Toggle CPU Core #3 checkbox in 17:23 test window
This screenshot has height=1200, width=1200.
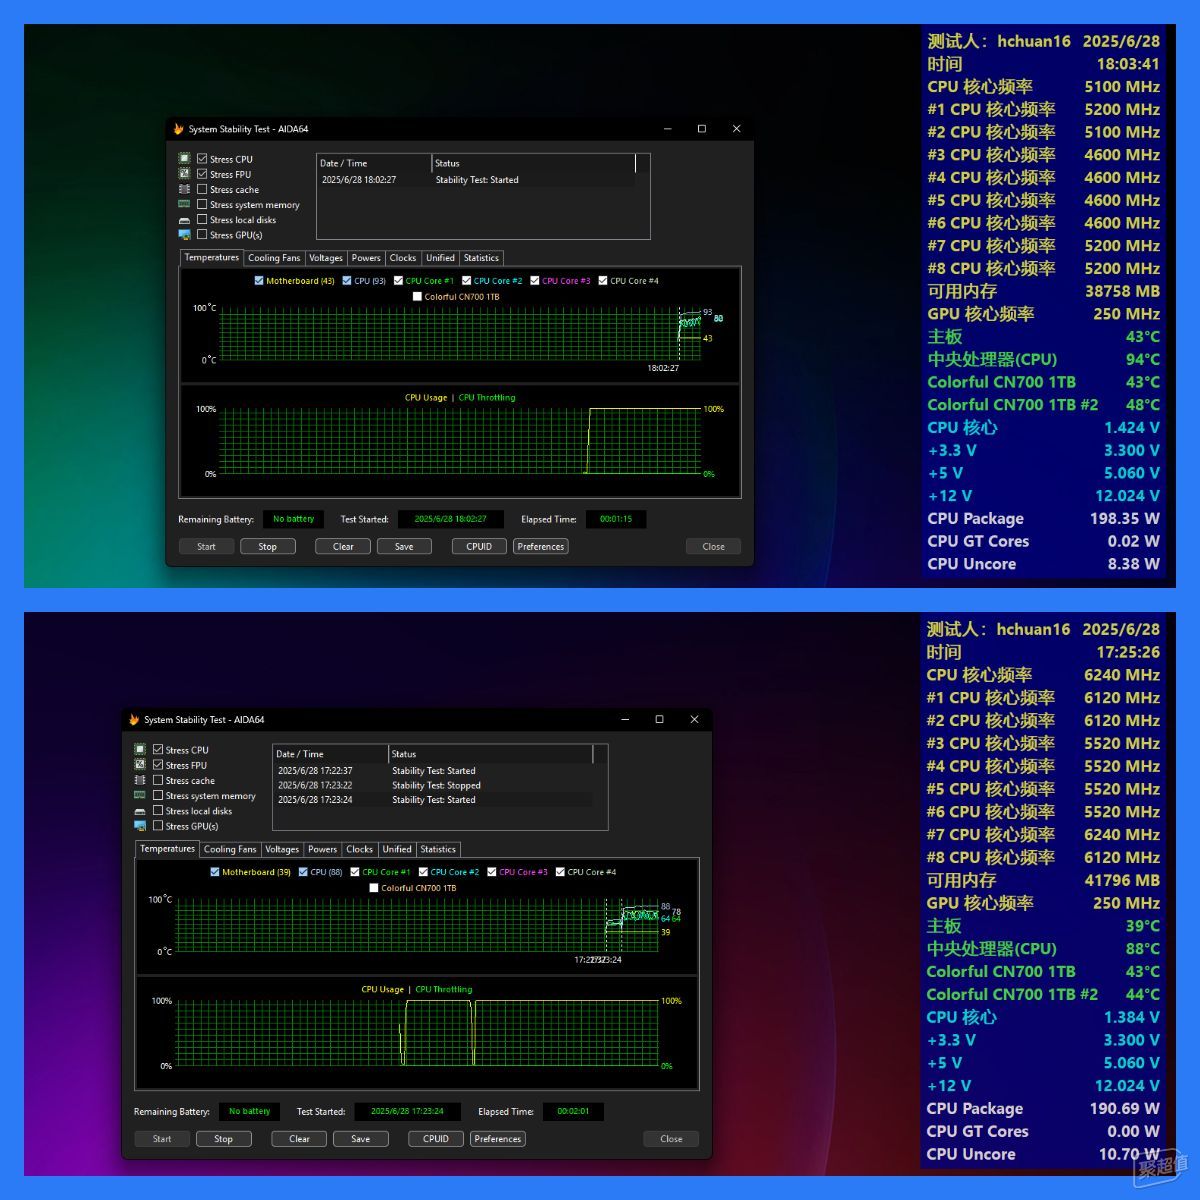pyautogui.click(x=492, y=872)
